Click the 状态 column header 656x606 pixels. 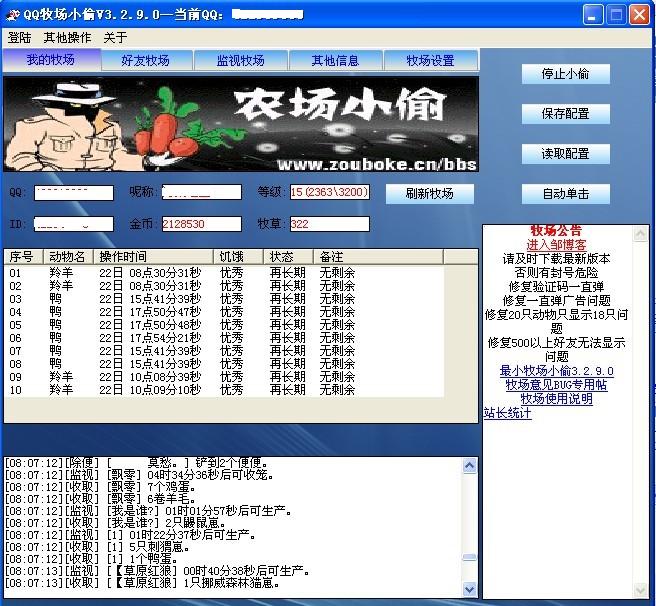pos(288,257)
